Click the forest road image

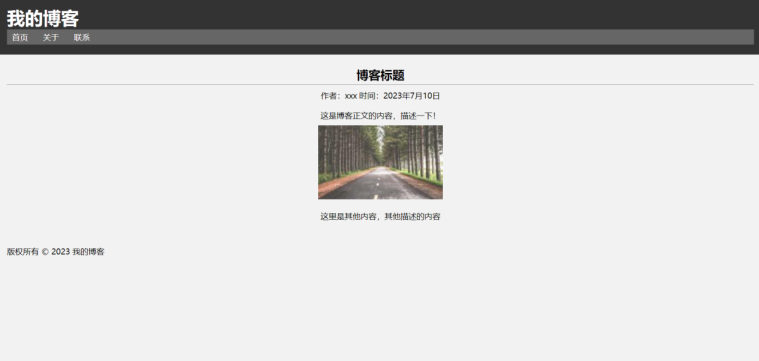coord(380,162)
